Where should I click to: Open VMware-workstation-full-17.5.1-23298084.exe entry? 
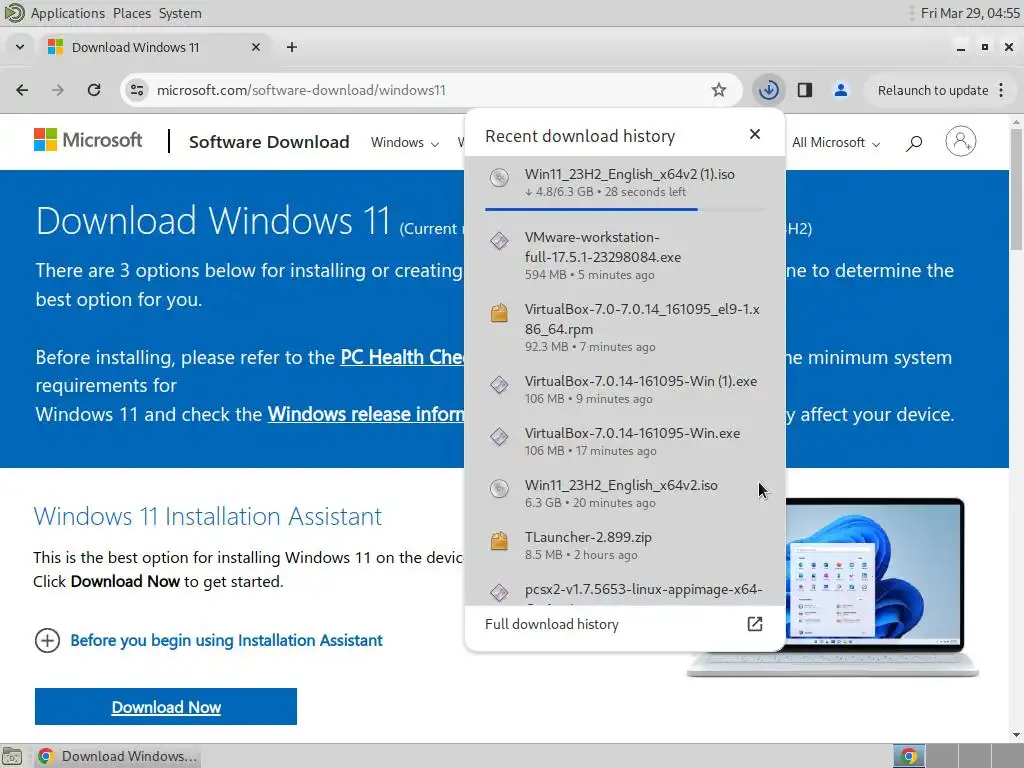[624, 255]
